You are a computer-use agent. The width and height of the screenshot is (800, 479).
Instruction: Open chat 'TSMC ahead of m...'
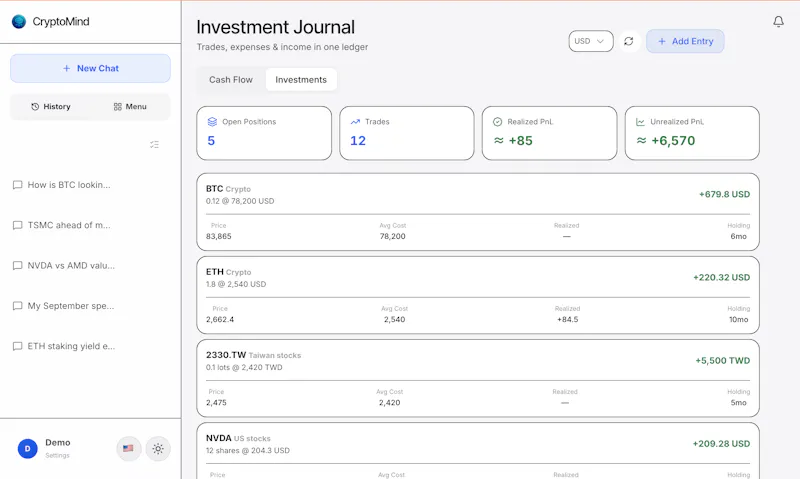(x=69, y=225)
